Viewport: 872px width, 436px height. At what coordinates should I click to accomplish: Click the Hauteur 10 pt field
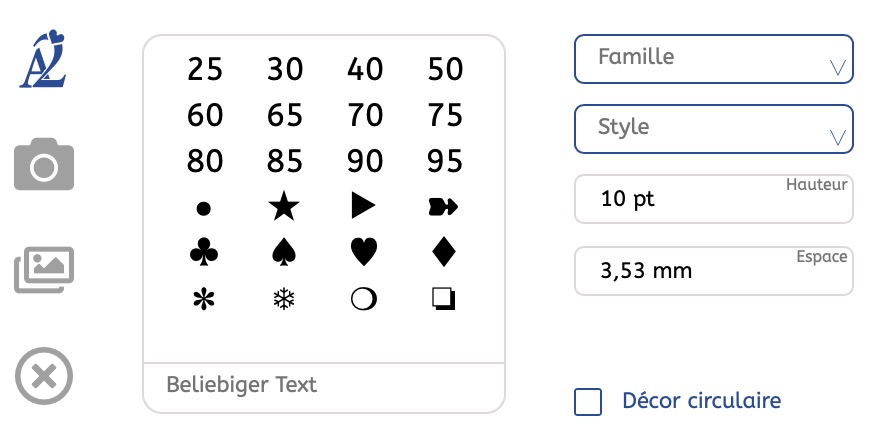pyautogui.click(x=713, y=199)
